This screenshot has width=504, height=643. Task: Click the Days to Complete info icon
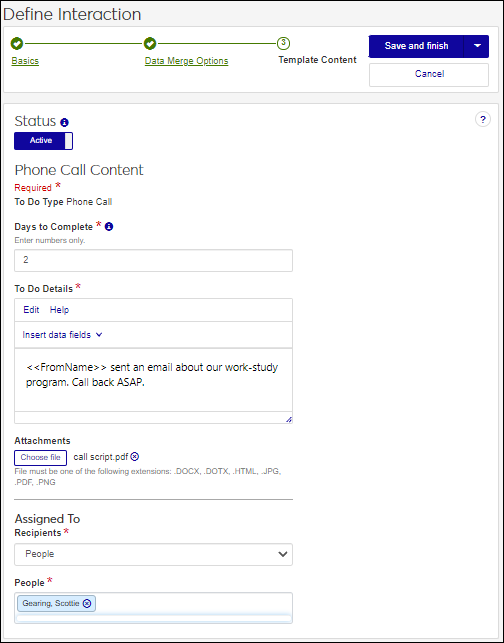pos(109,226)
